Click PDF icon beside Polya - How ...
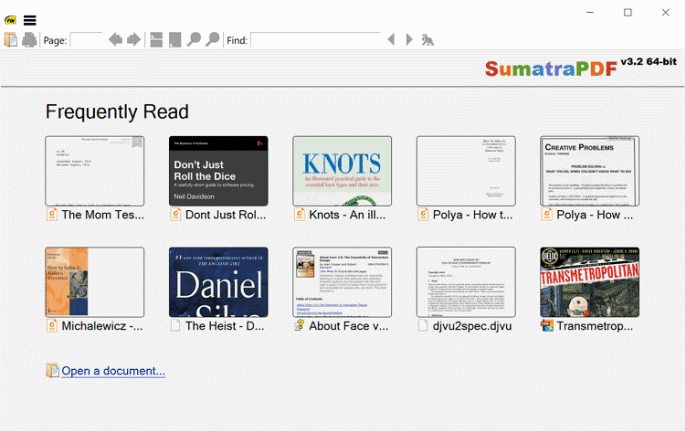685x431 pixels. tap(547, 214)
